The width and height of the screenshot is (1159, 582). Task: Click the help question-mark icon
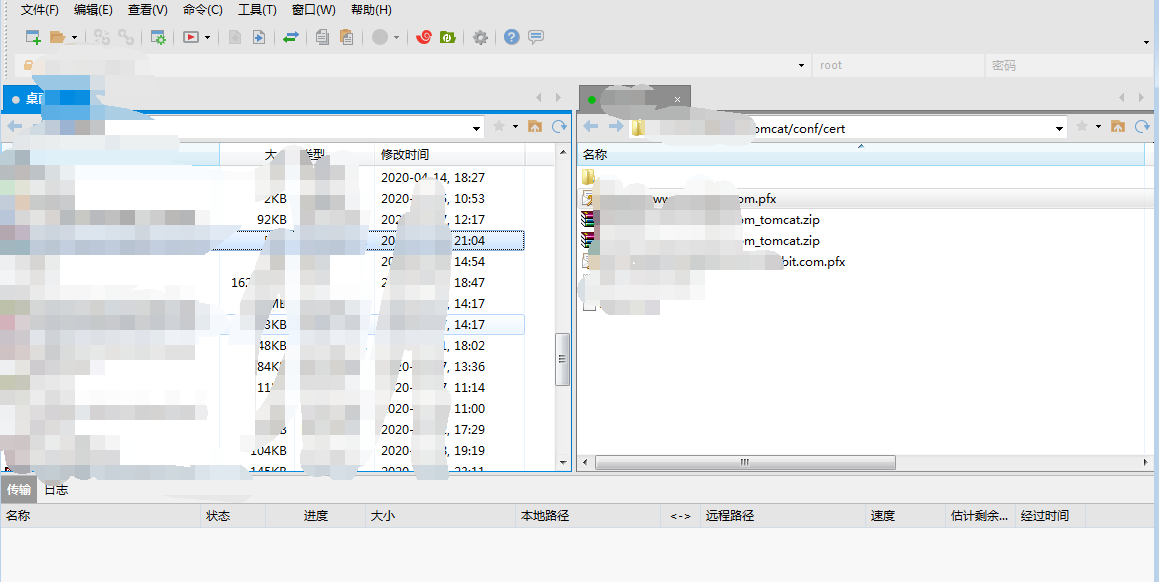coord(510,37)
